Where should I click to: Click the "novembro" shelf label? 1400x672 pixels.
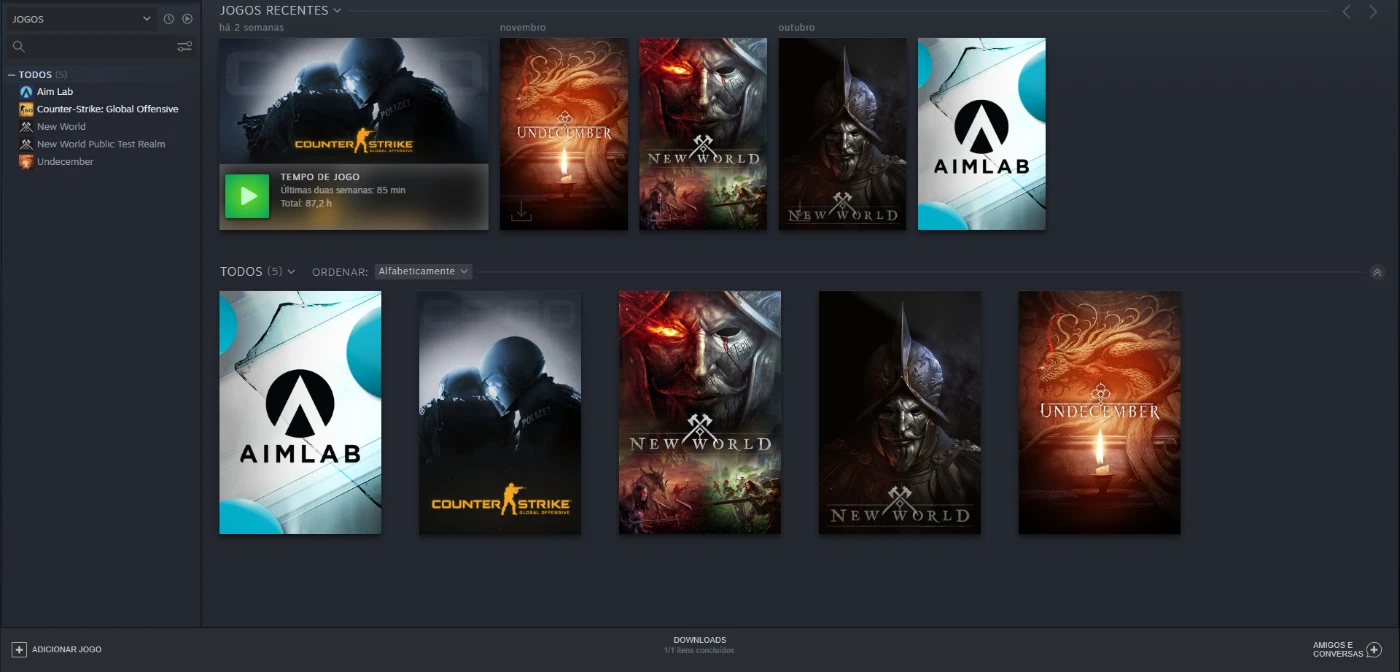523,27
